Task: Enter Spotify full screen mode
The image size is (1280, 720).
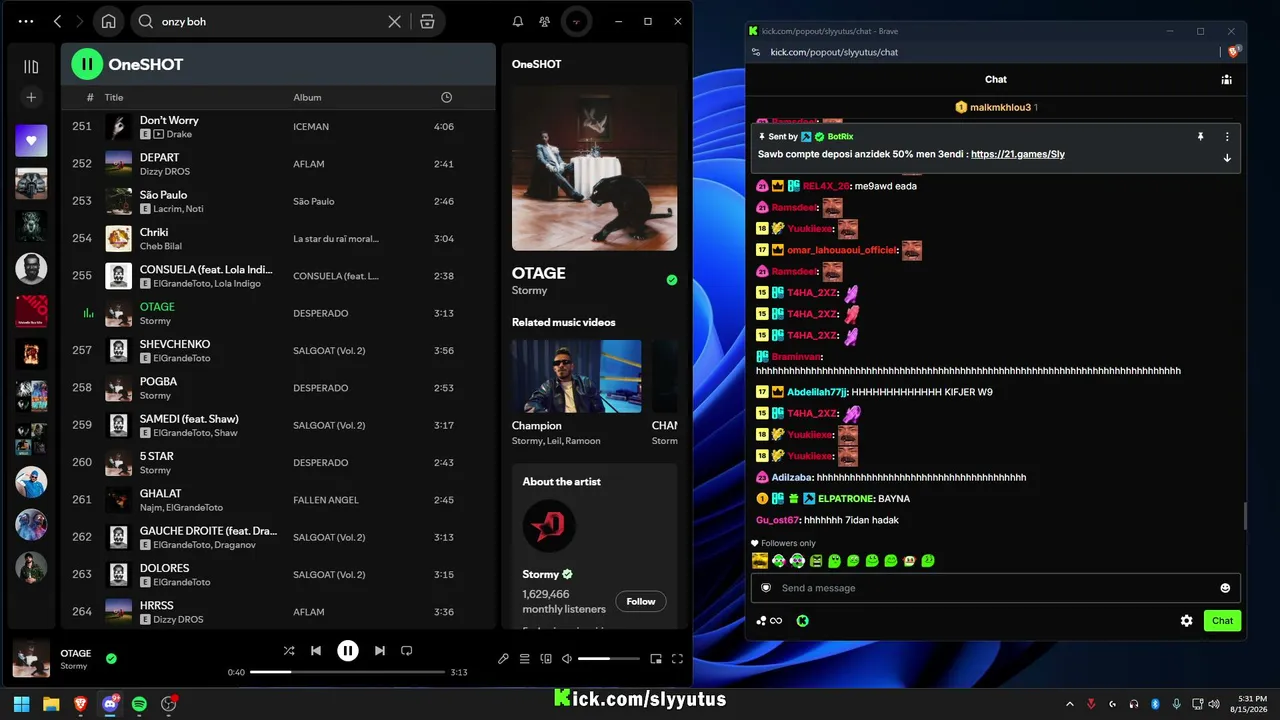Action: coord(677,659)
